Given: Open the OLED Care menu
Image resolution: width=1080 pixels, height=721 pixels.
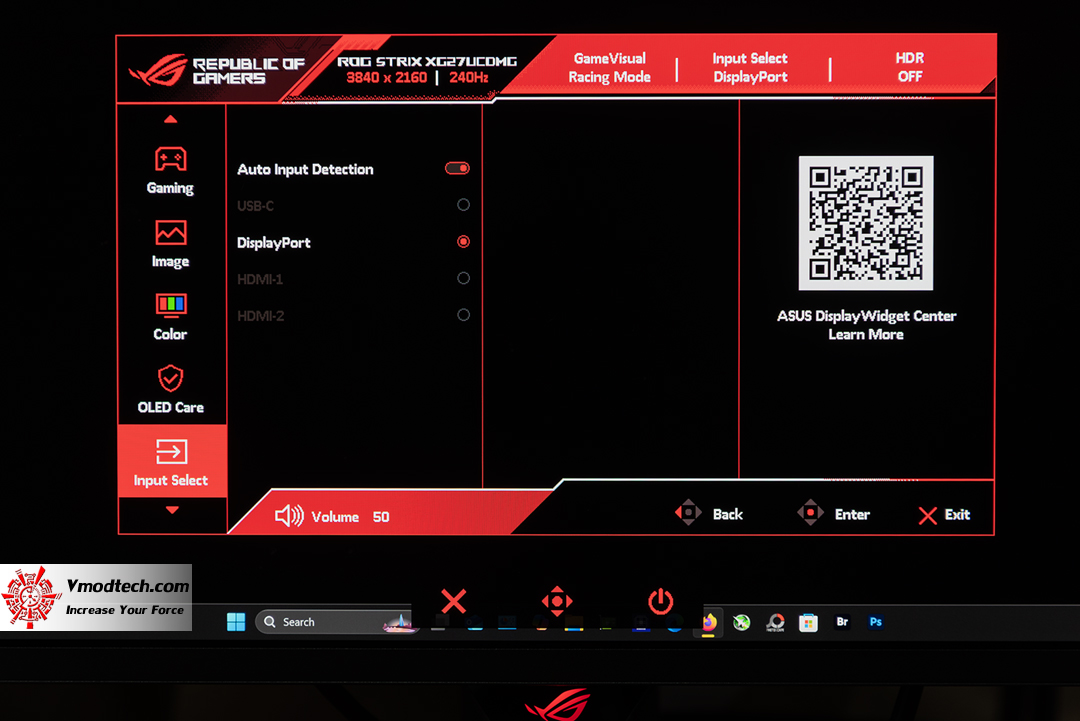Looking at the screenshot, I should 170,390.
